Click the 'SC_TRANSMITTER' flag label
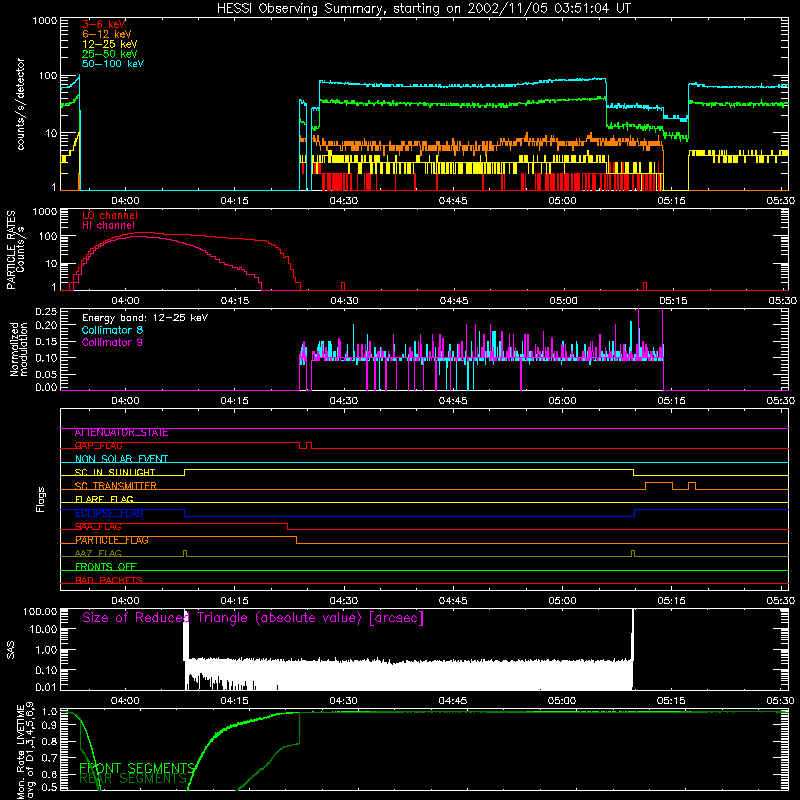The image size is (800, 800). (x=115, y=486)
